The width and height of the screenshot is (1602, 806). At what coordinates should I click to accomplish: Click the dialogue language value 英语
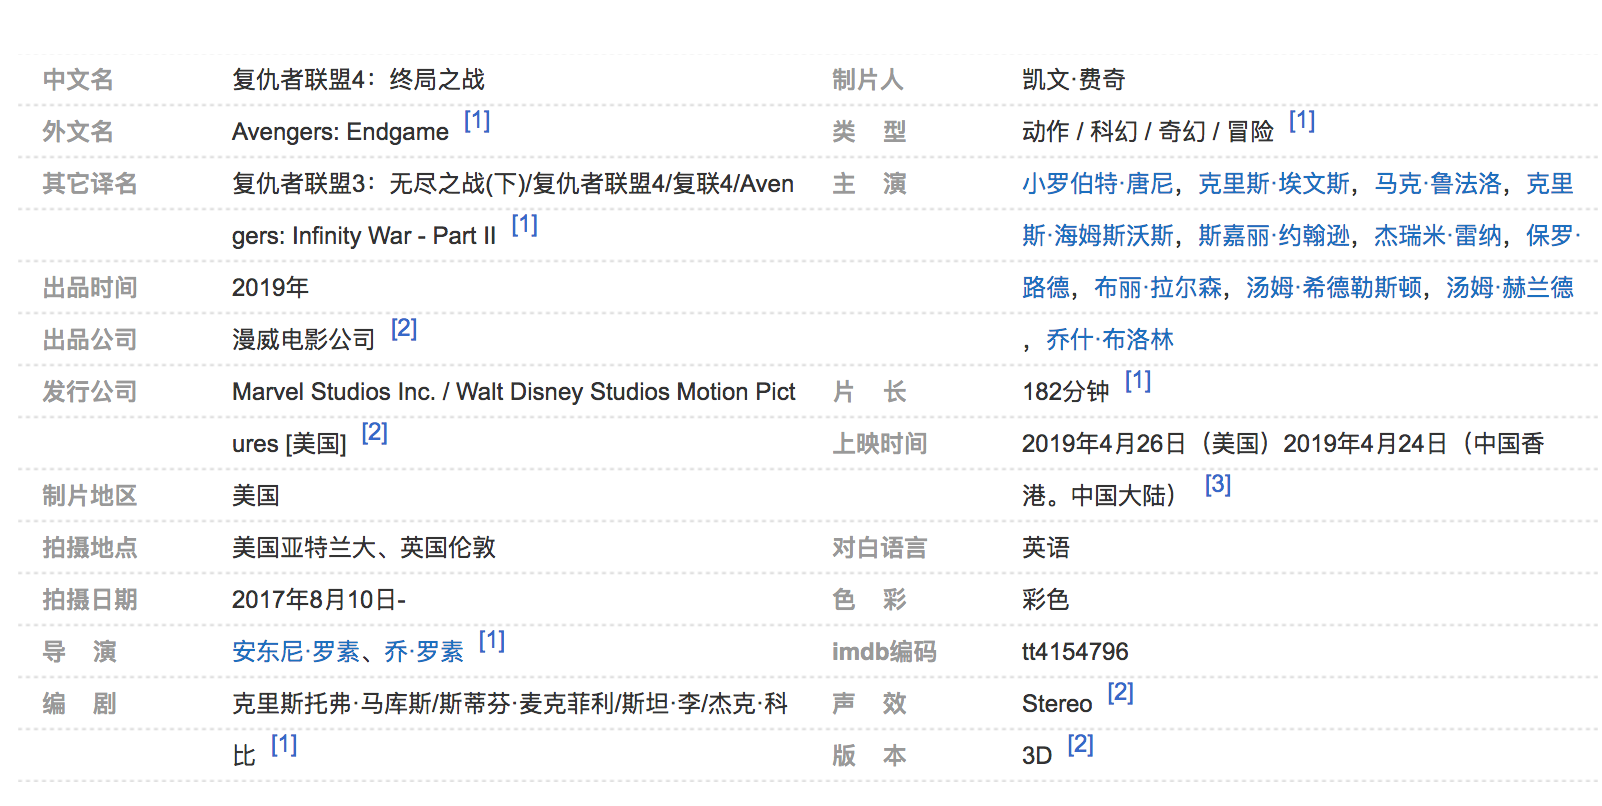click(1046, 548)
